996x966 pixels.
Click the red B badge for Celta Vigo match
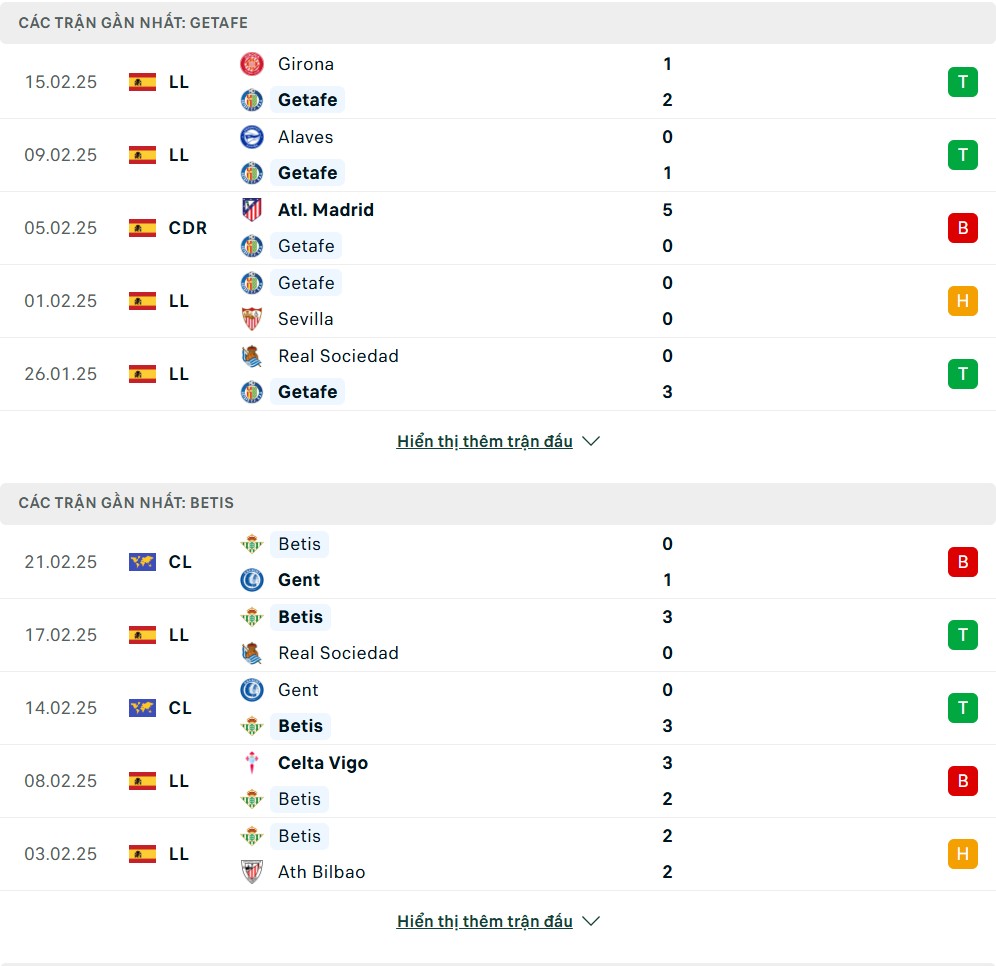click(x=962, y=781)
